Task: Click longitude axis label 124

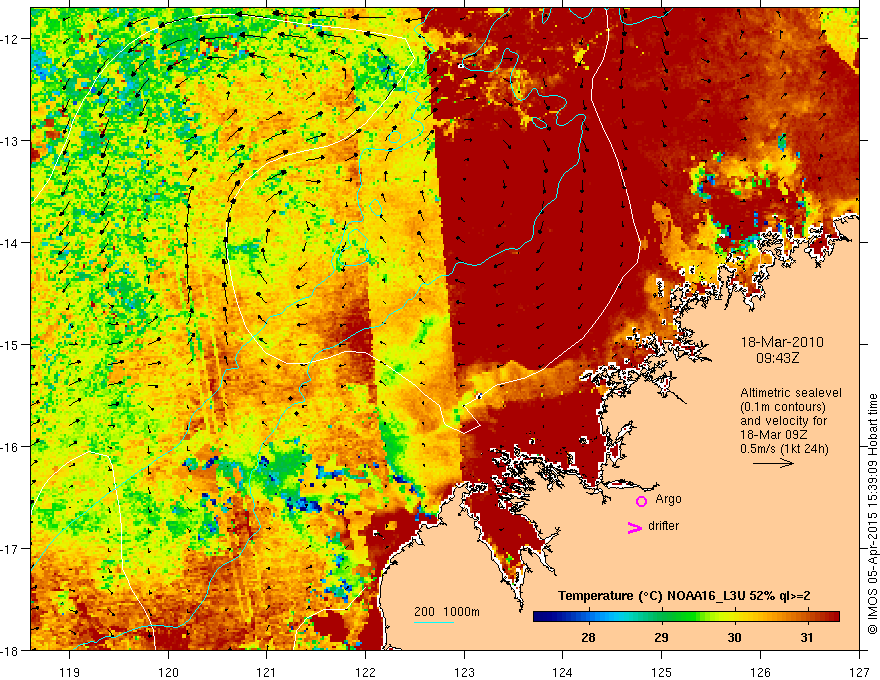Action: [x=562, y=672]
